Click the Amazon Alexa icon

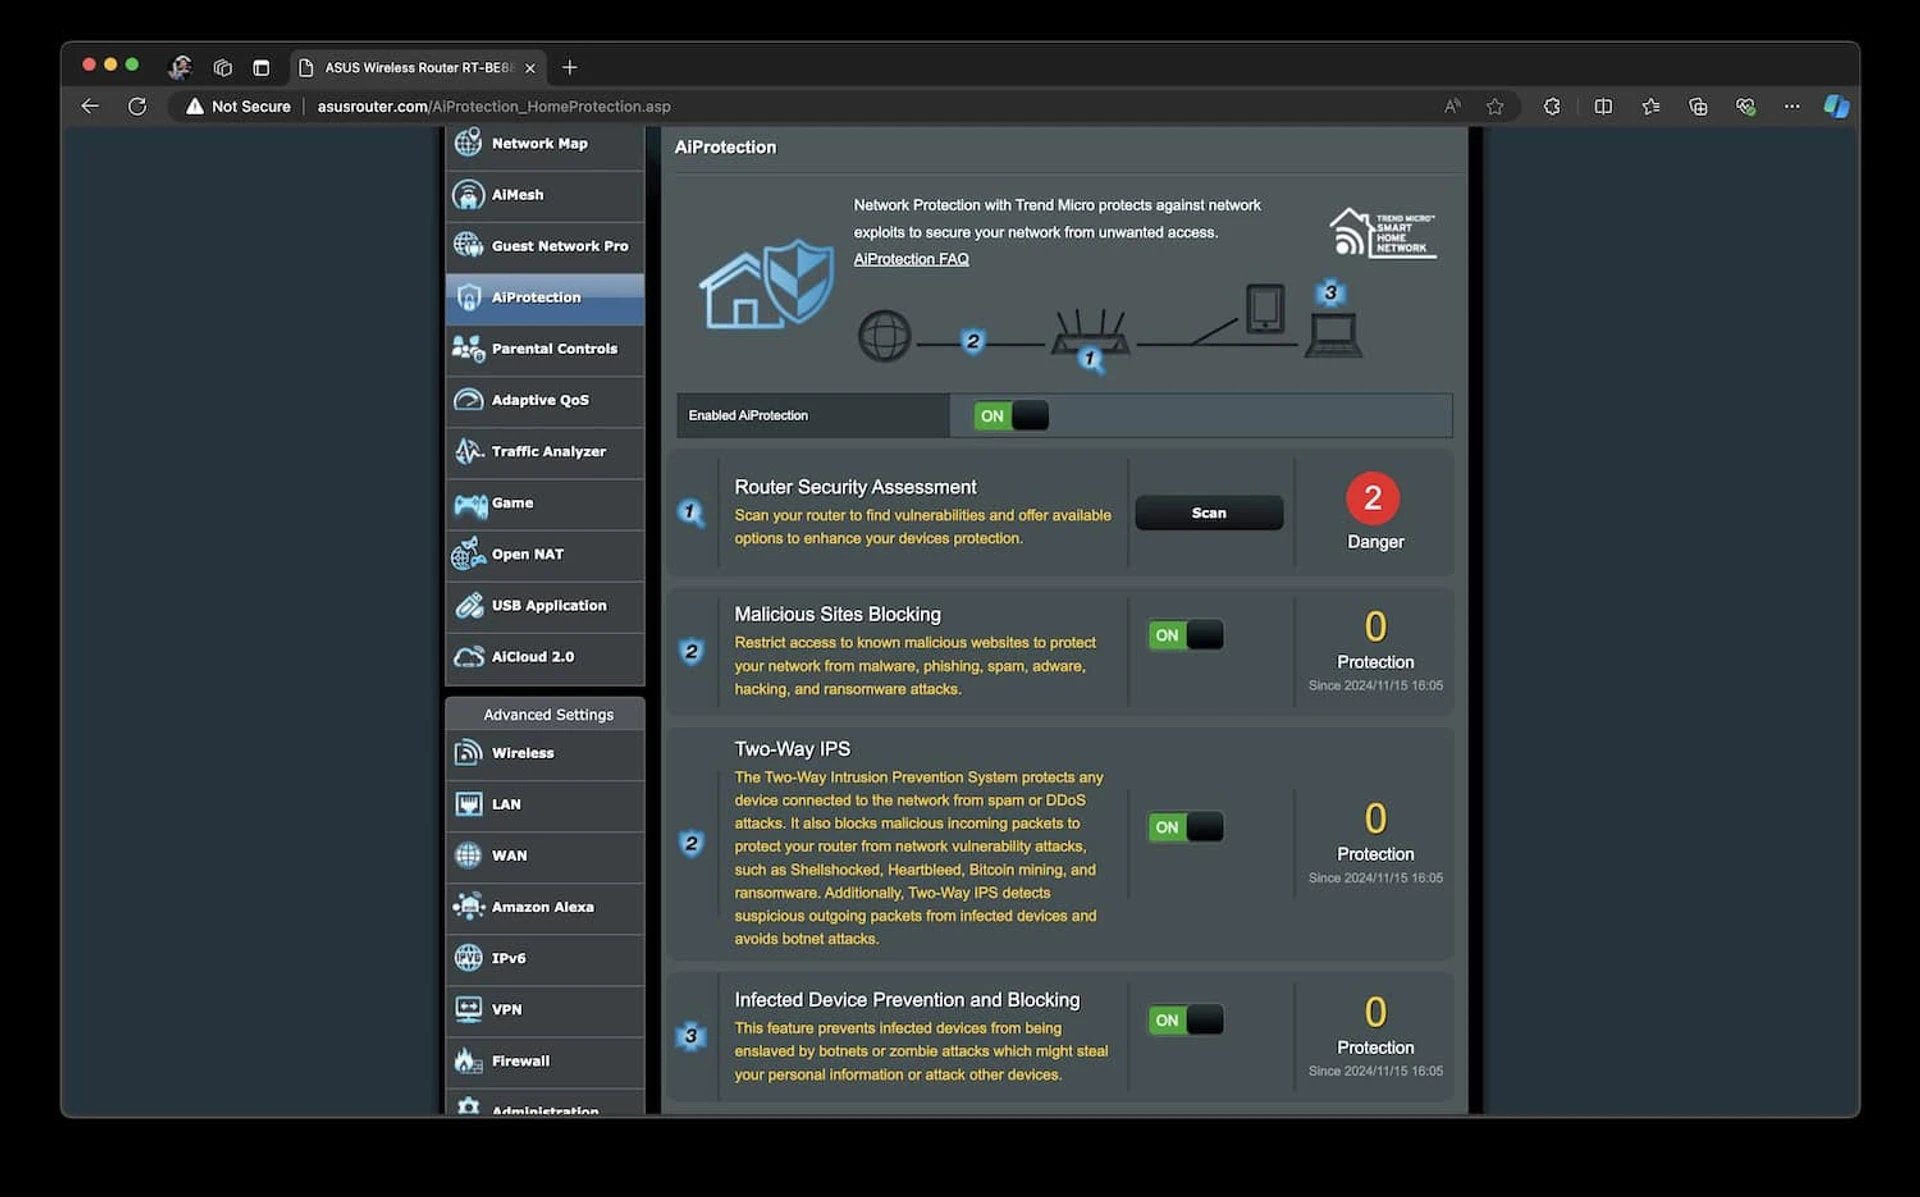468,906
